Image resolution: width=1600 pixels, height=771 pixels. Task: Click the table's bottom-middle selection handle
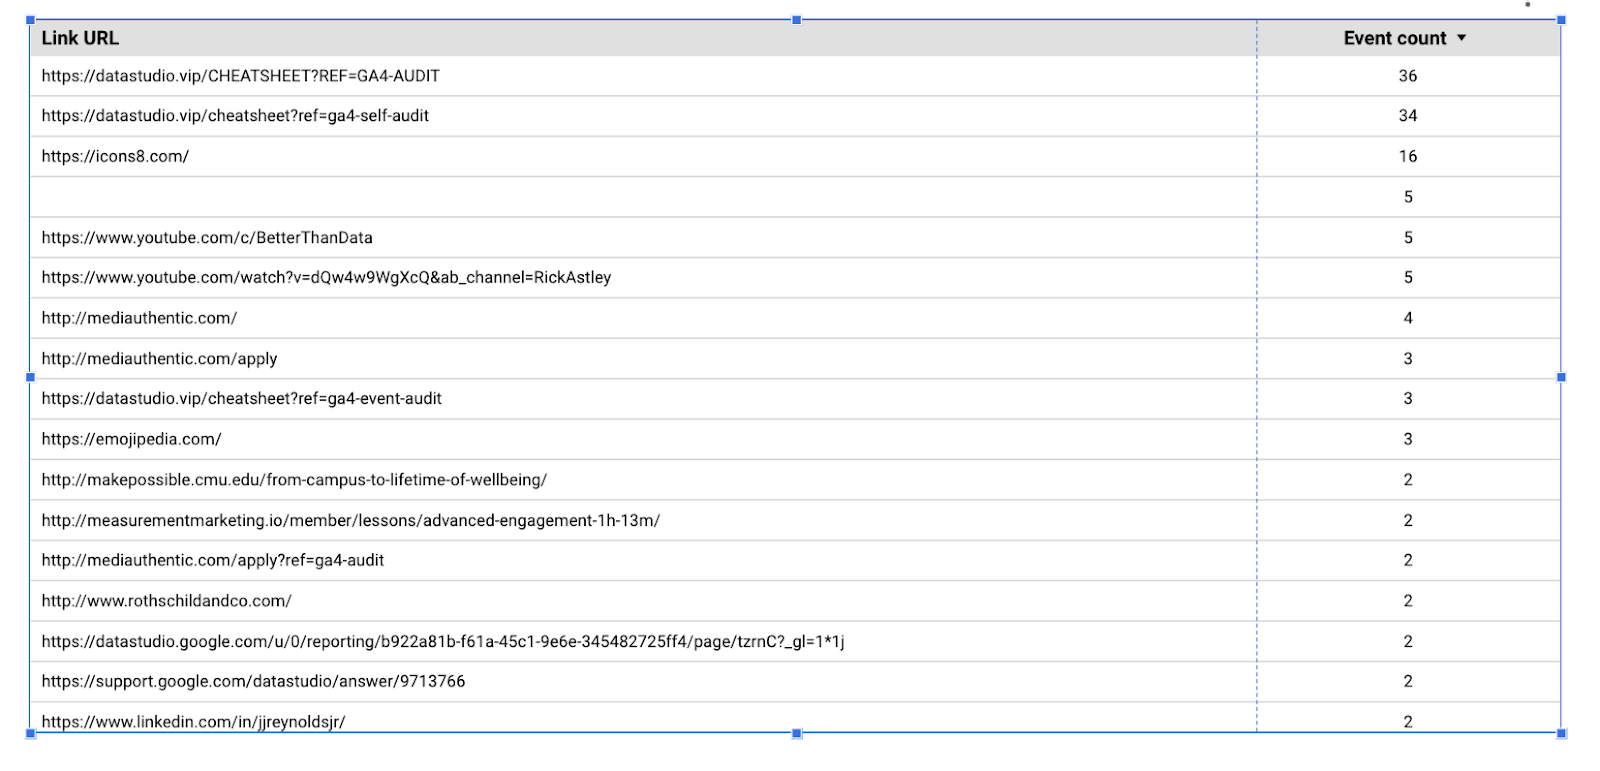[797, 734]
